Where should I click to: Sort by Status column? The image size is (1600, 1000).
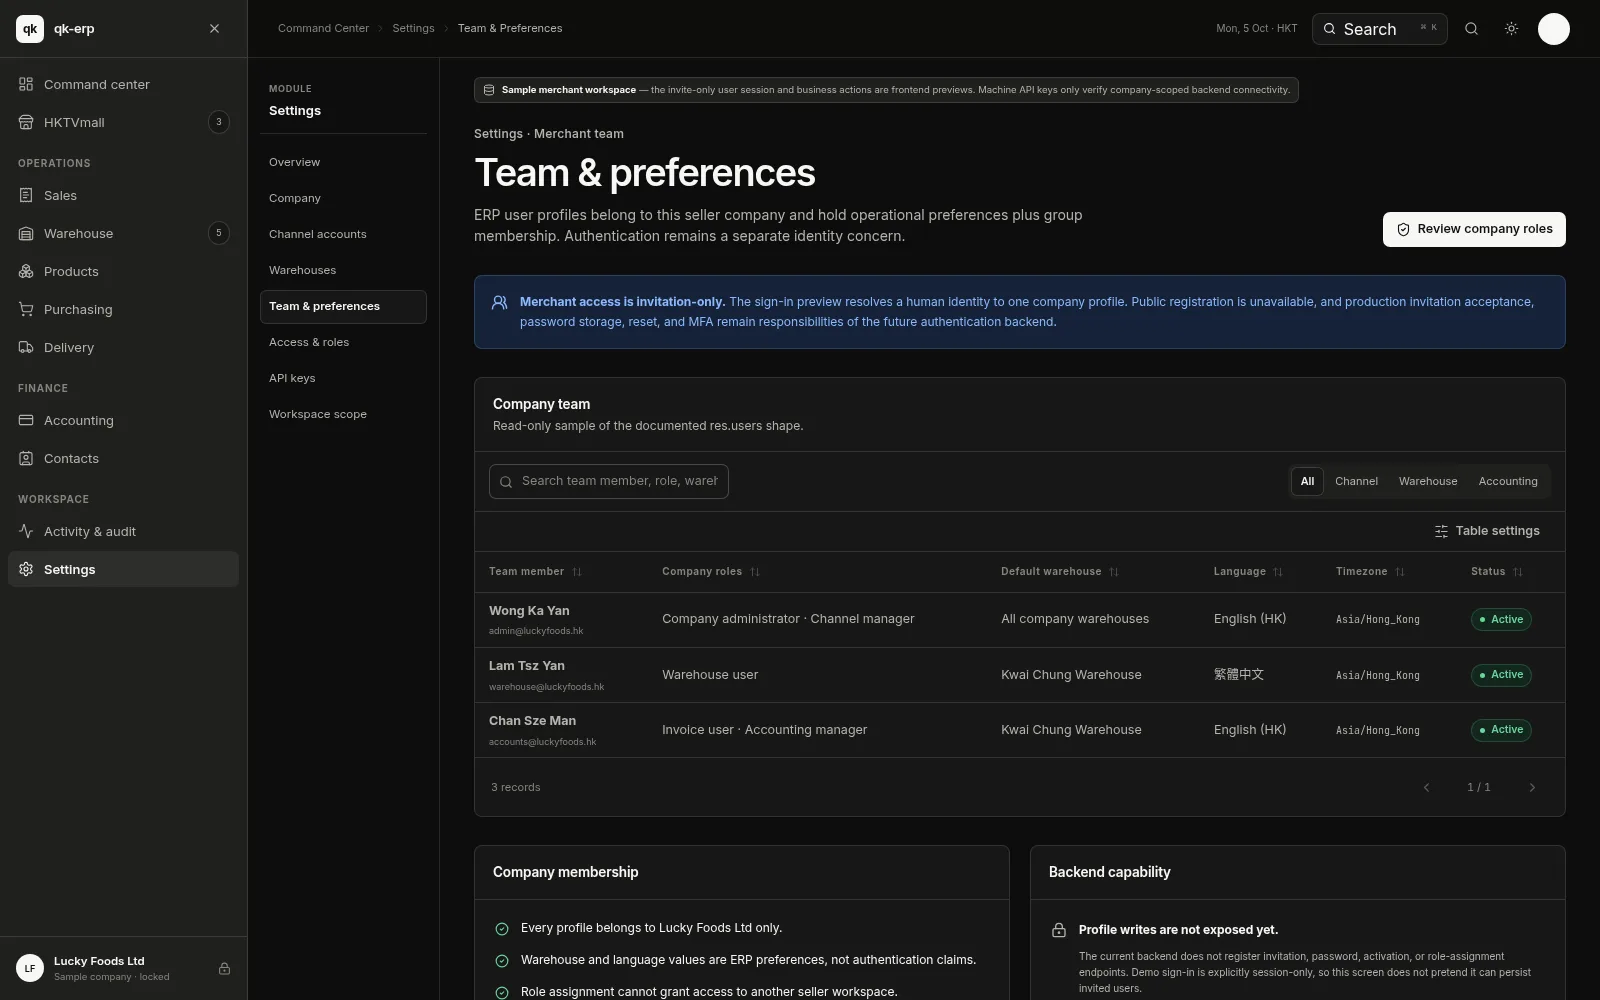1497,572
